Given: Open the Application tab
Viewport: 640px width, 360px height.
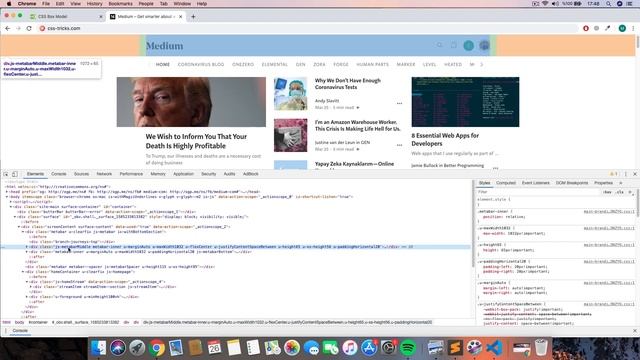Looking at the screenshot, I should tap(183, 174).
